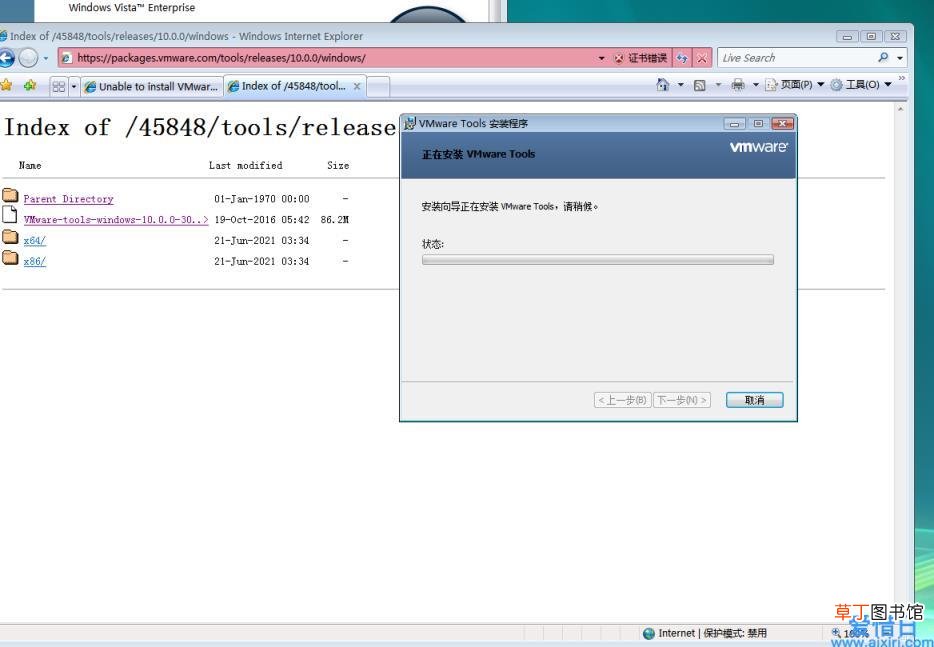The width and height of the screenshot is (934, 647).
Task: Click the Stop loading icon
Action: pyautogui.click(x=702, y=58)
